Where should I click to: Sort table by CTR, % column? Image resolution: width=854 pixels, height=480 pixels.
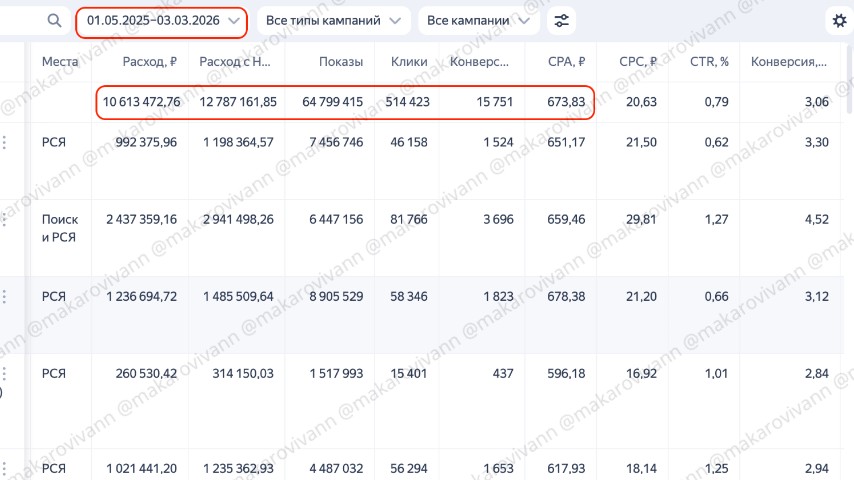pos(708,62)
